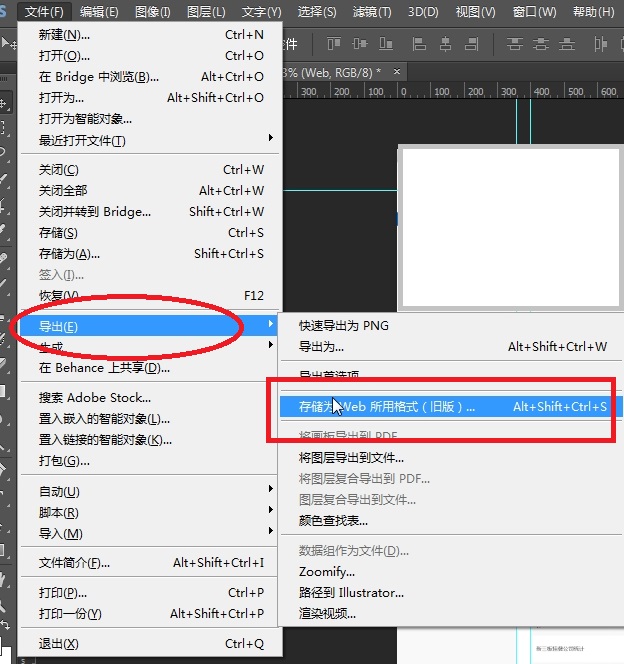Expand the 最近打开文件(T) submenu arrow
624x664 pixels.
(271, 138)
